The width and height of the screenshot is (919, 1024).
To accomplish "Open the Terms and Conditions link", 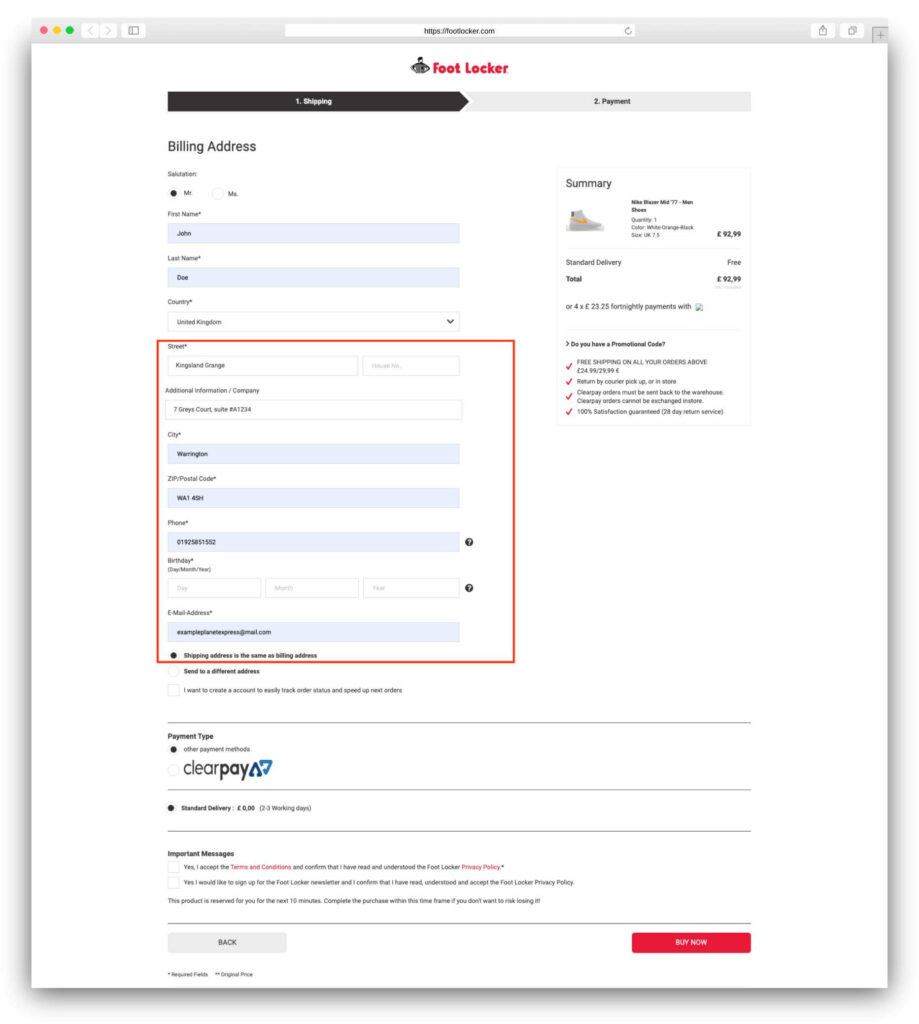I will click(261, 867).
